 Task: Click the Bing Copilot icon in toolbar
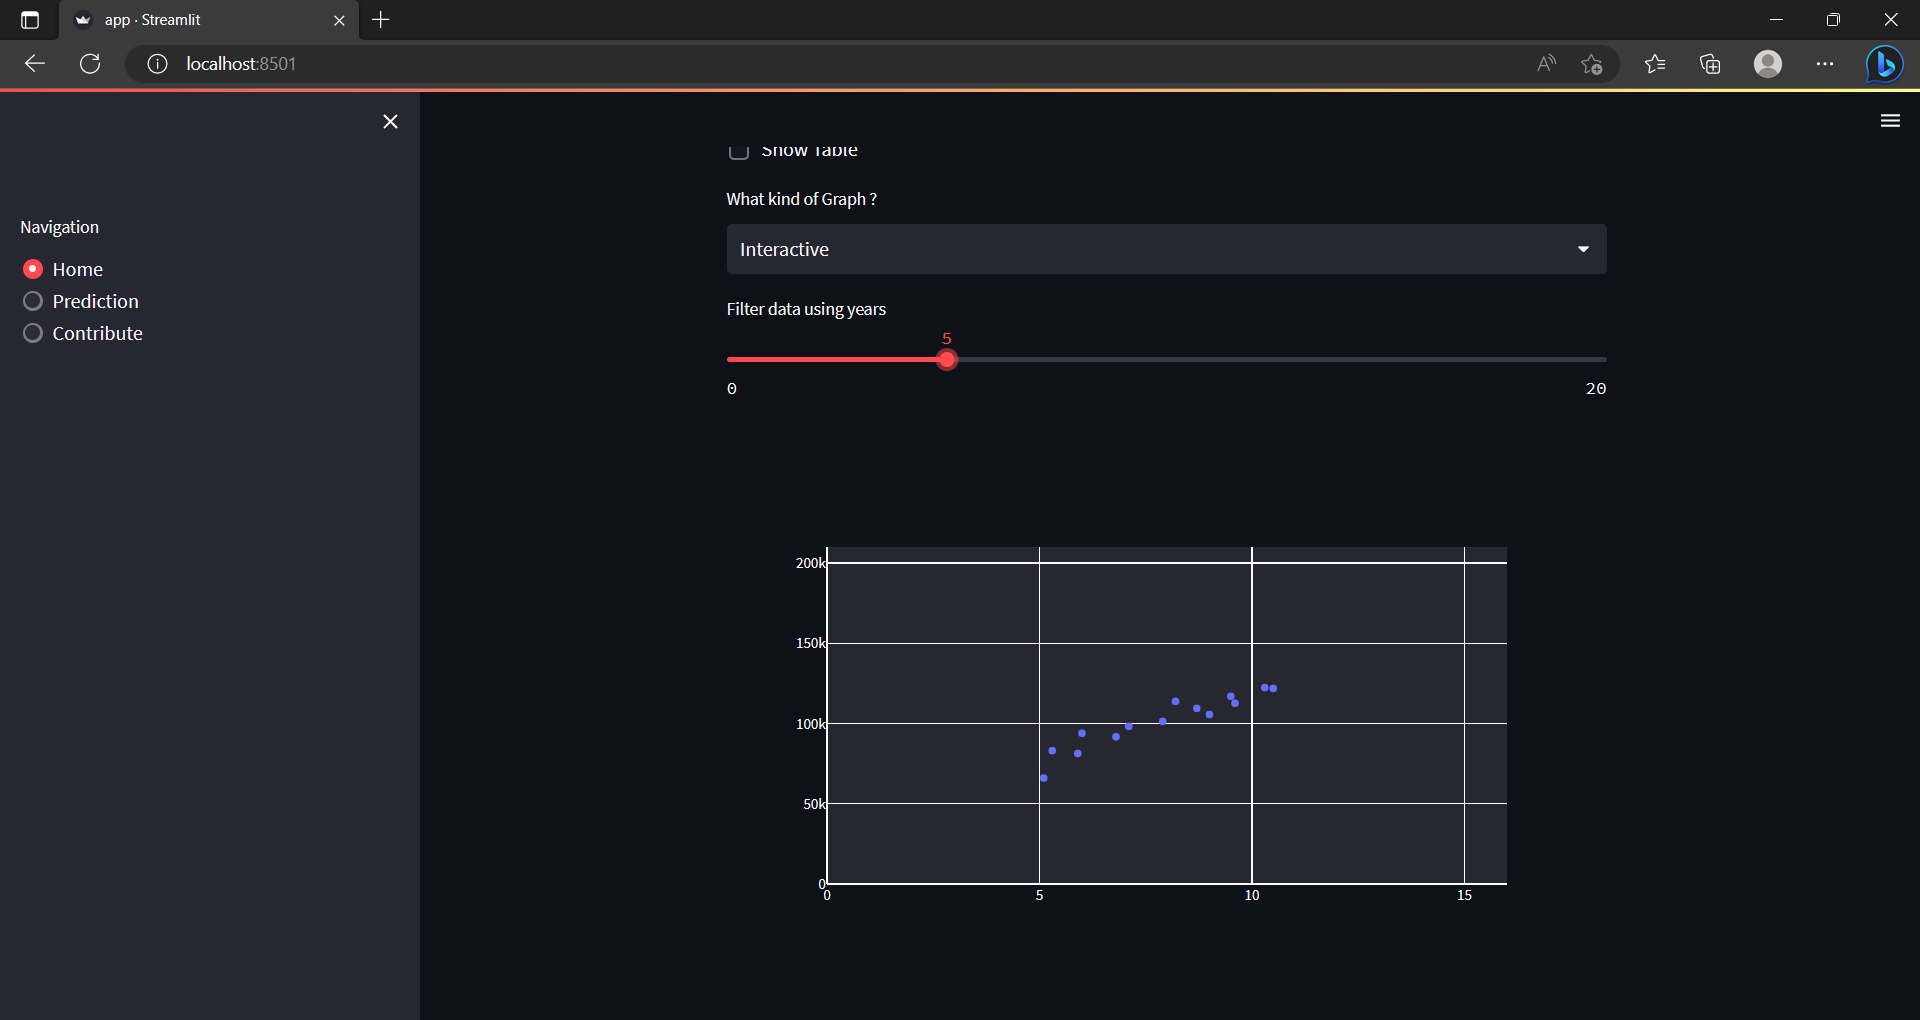click(x=1884, y=63)
